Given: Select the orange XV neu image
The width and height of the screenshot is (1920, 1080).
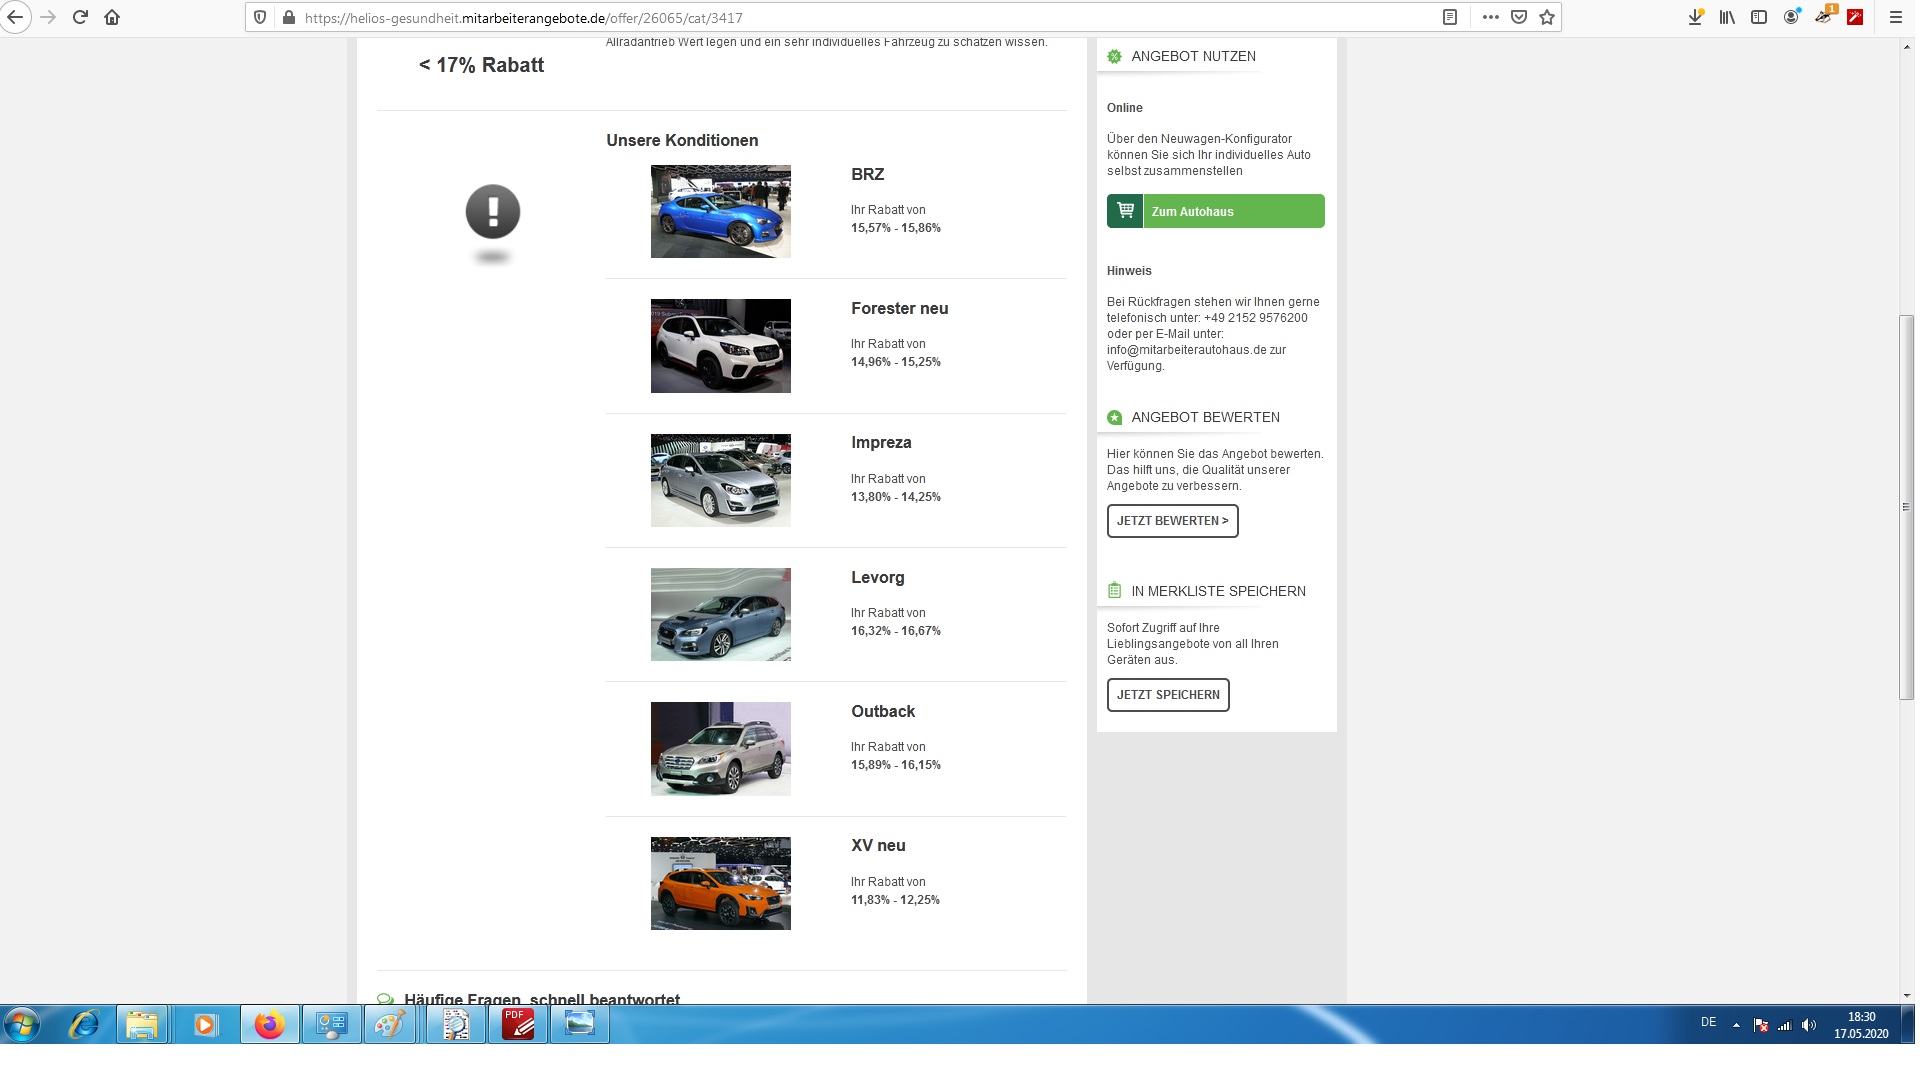Looking at the screenshot, I should [720, 883].
